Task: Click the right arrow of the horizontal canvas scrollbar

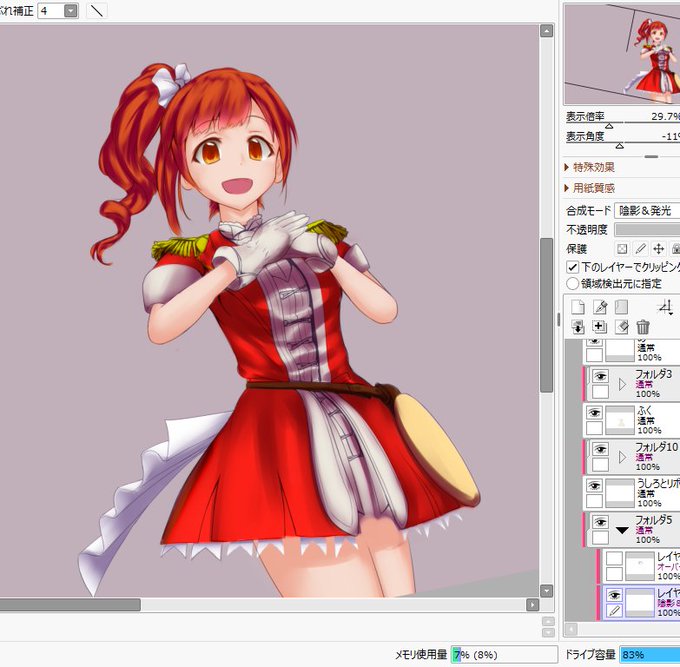Action: [x=532, y=605]
